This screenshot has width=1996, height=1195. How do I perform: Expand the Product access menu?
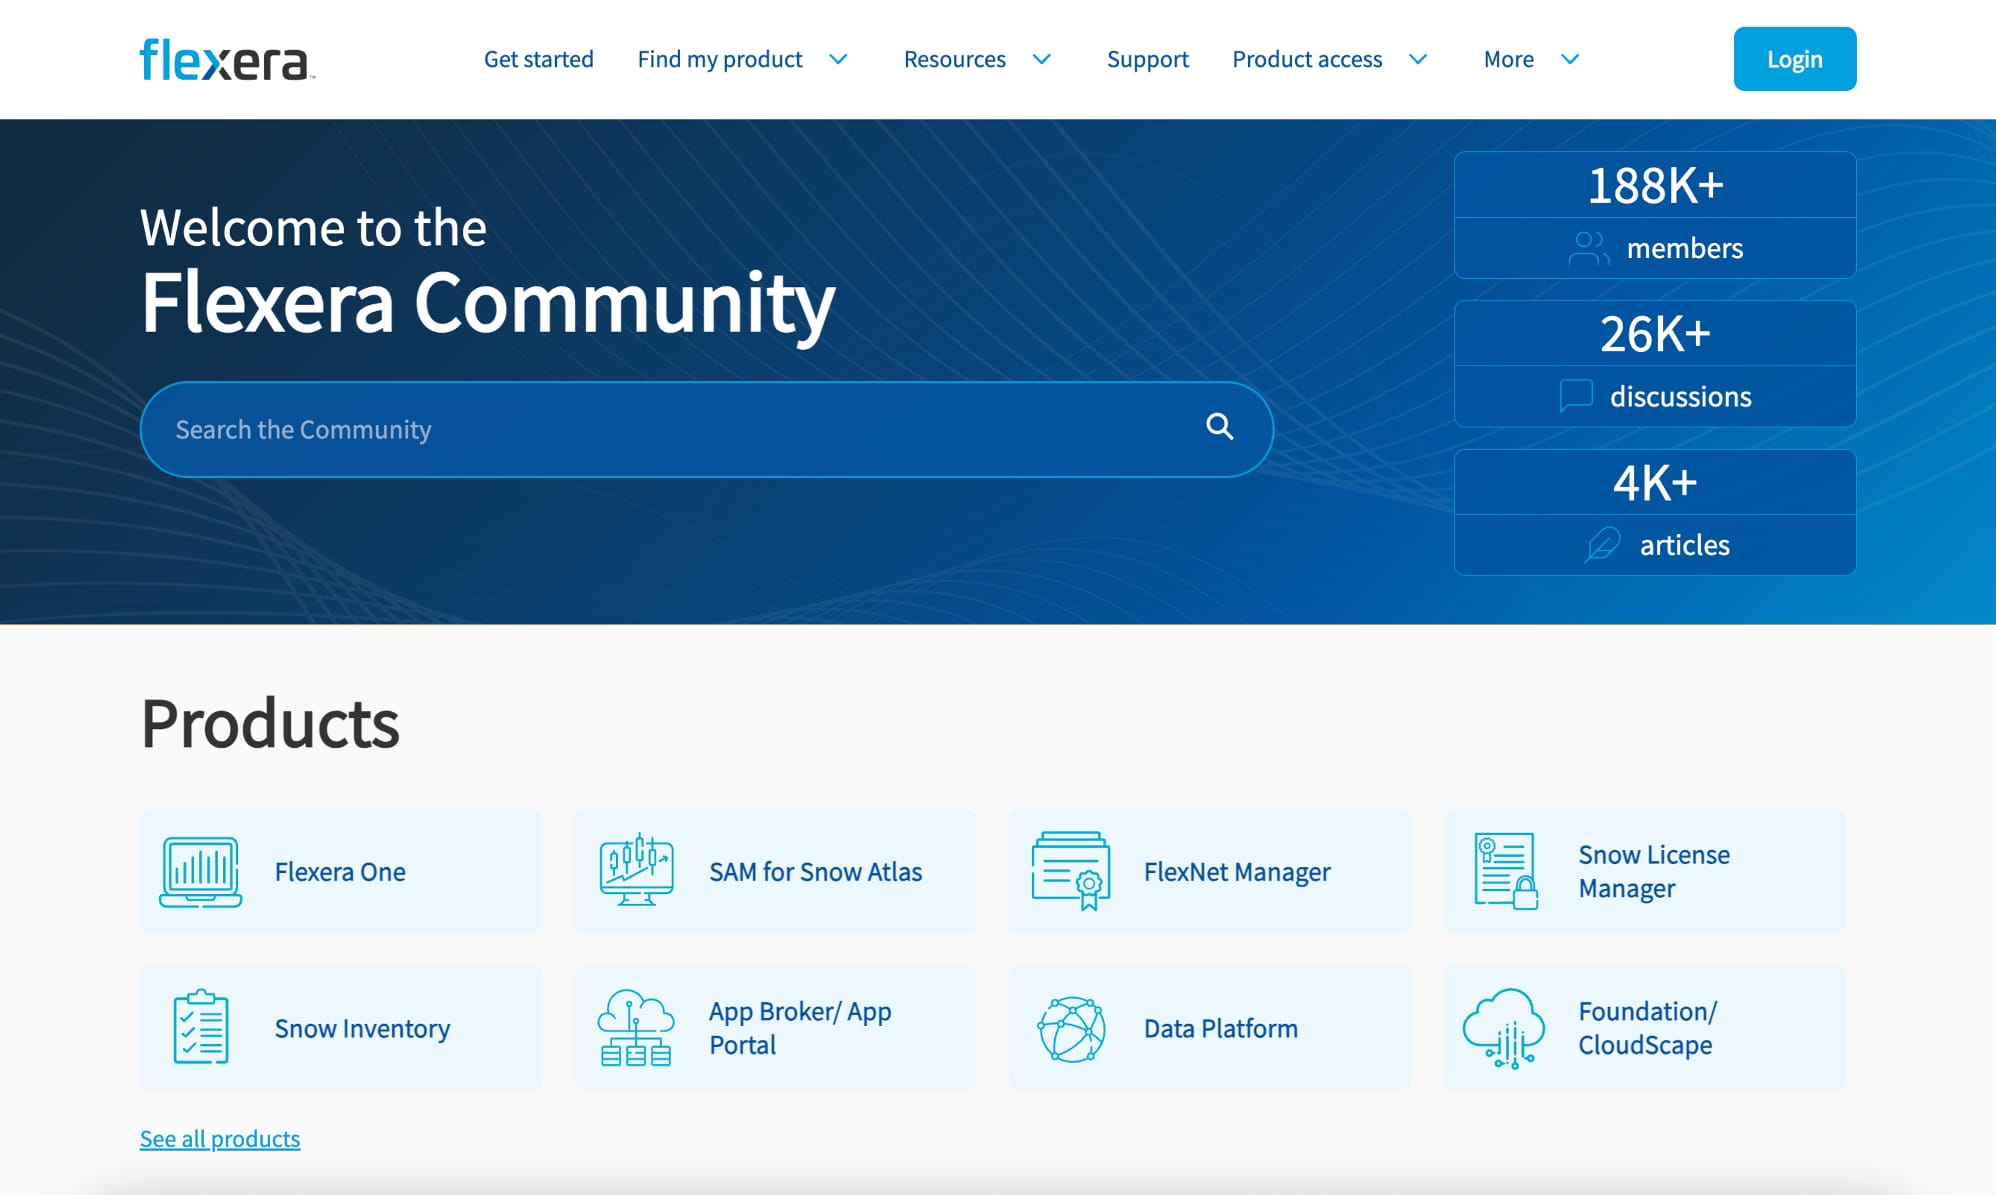(1330, 59)
